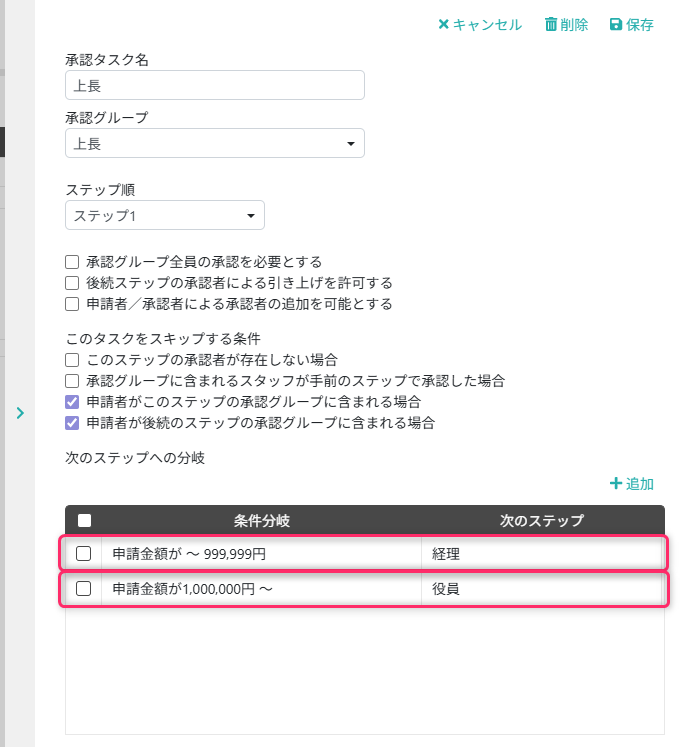Click the trash Delete (削除) icon
The width and height of the screenshot is (693, 747).
(x=550, y=25)
